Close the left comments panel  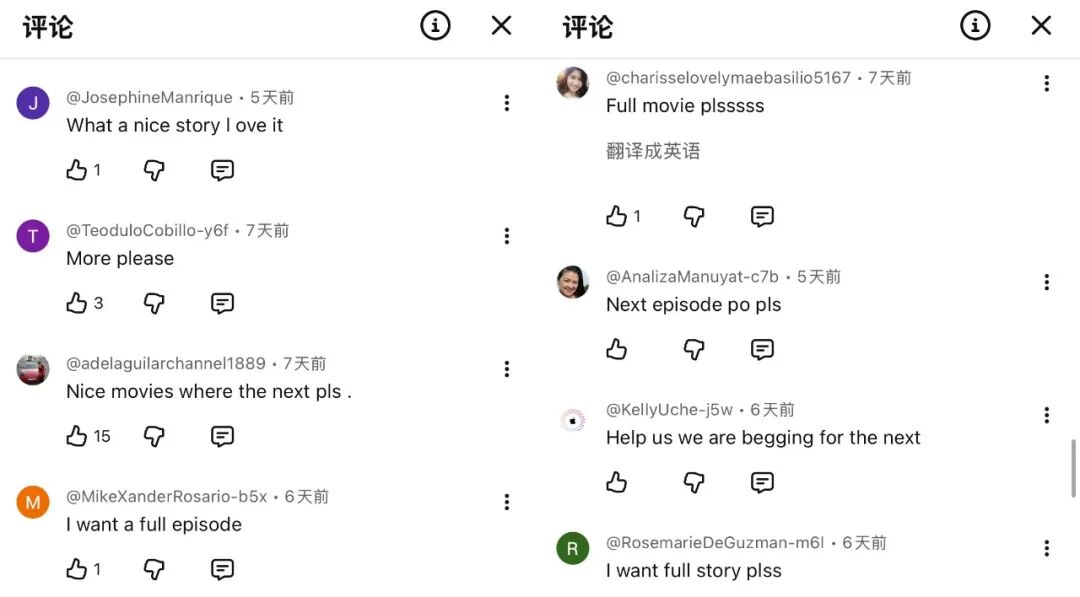pyautogui.click(x=502, y=26)
